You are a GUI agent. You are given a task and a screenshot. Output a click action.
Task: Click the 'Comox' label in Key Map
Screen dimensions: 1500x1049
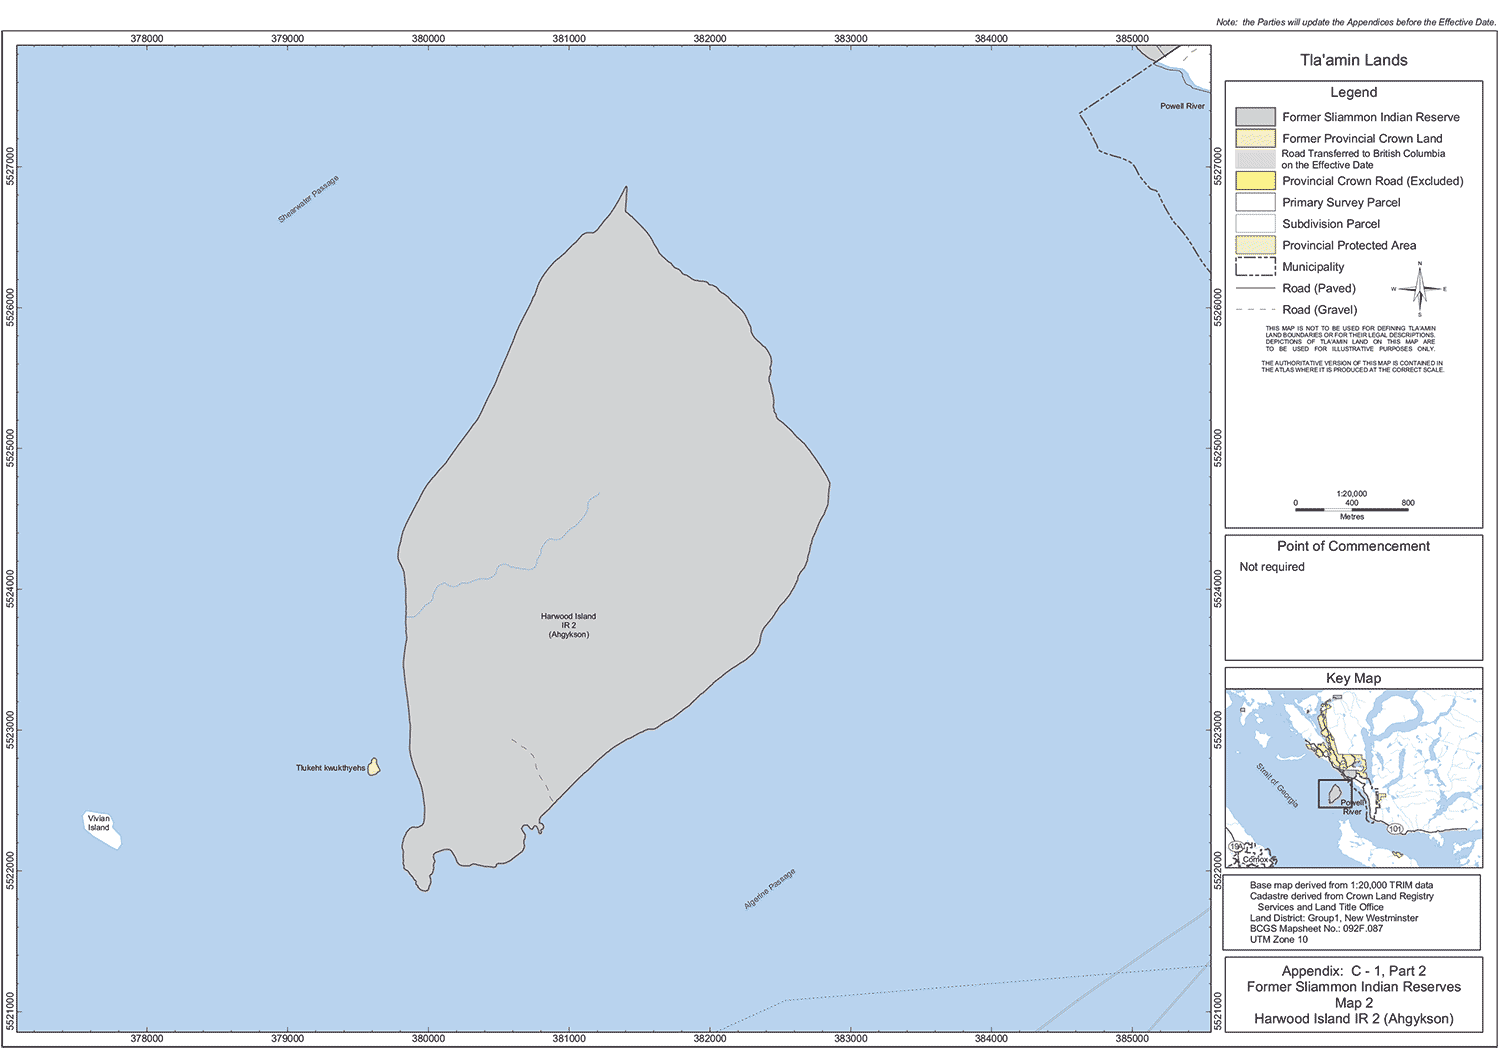point(1255,860)
